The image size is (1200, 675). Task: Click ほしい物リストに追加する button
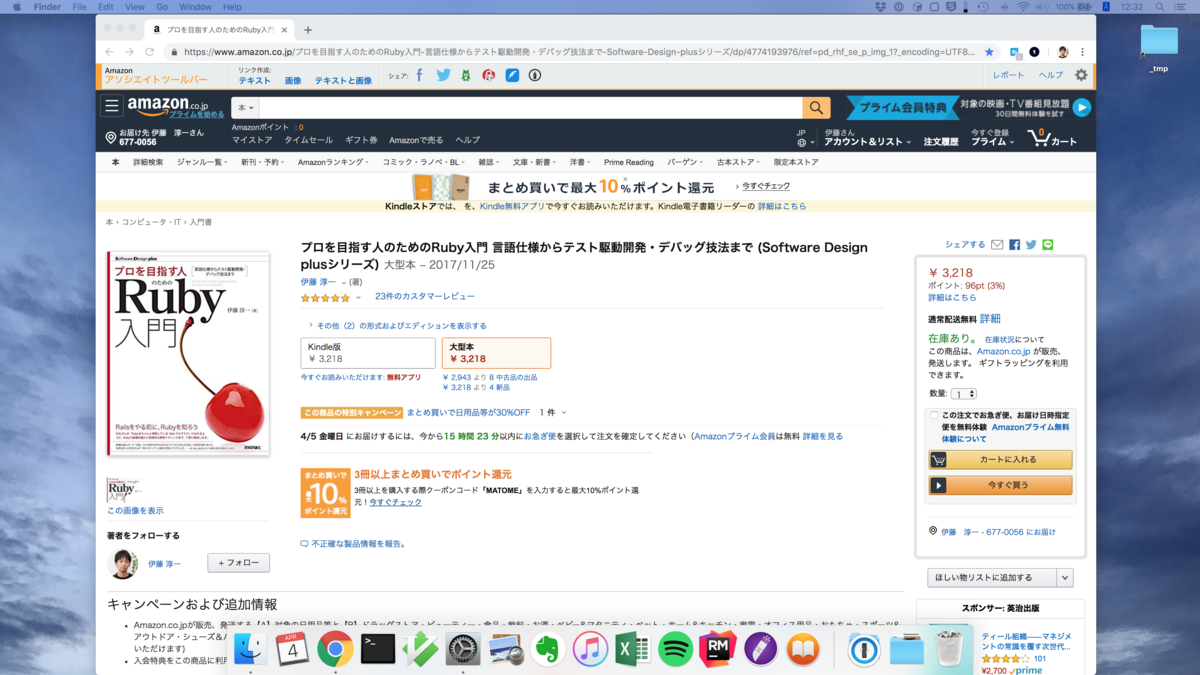point(992,578)
